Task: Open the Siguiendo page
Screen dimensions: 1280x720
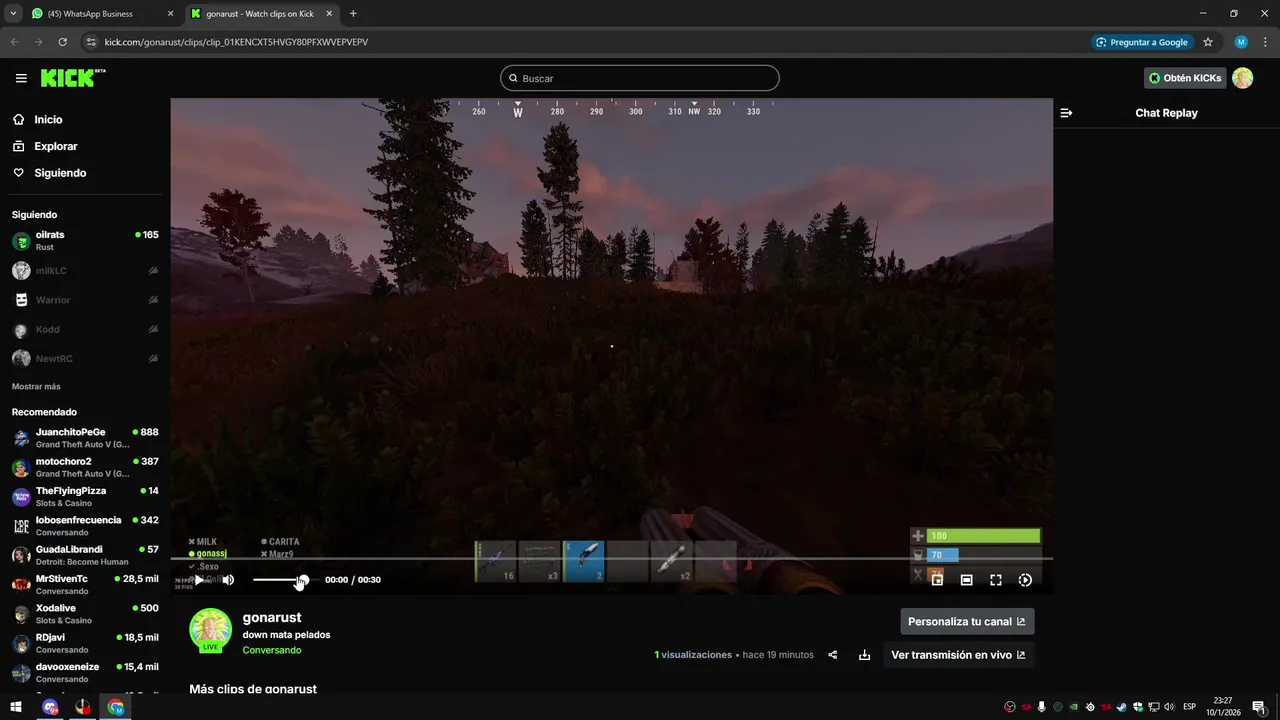Action: click(60, 173)
